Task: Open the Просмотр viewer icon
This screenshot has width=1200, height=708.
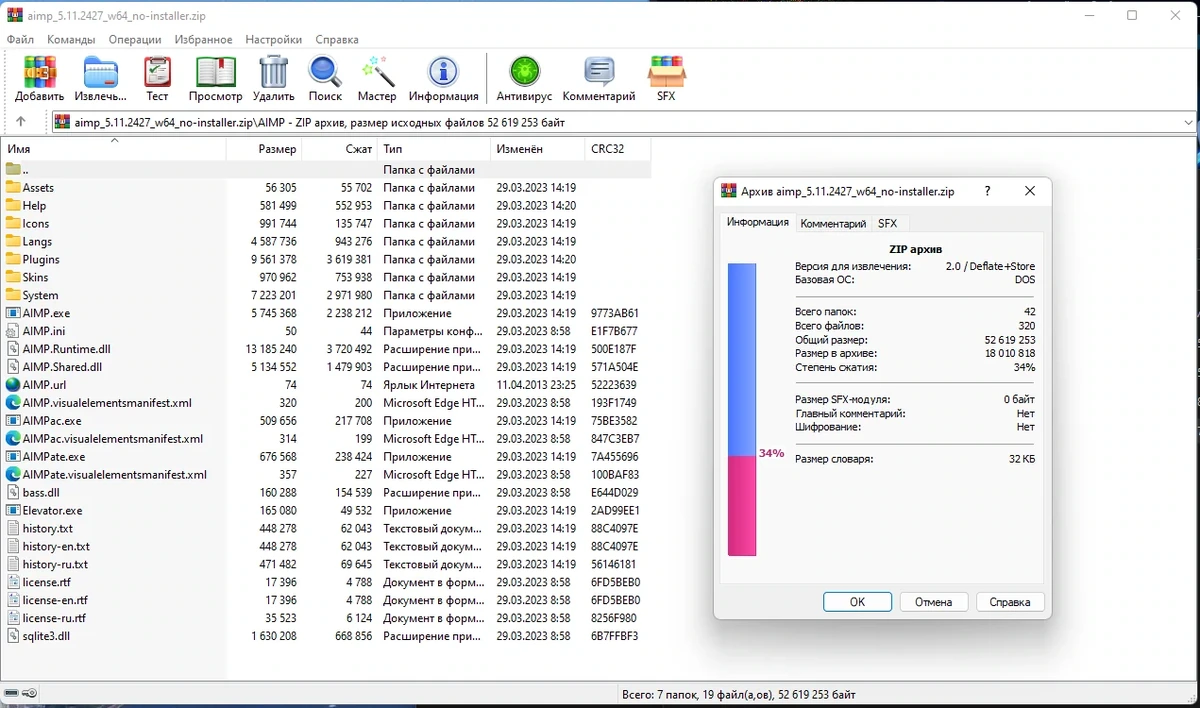Action: (215, 73)
